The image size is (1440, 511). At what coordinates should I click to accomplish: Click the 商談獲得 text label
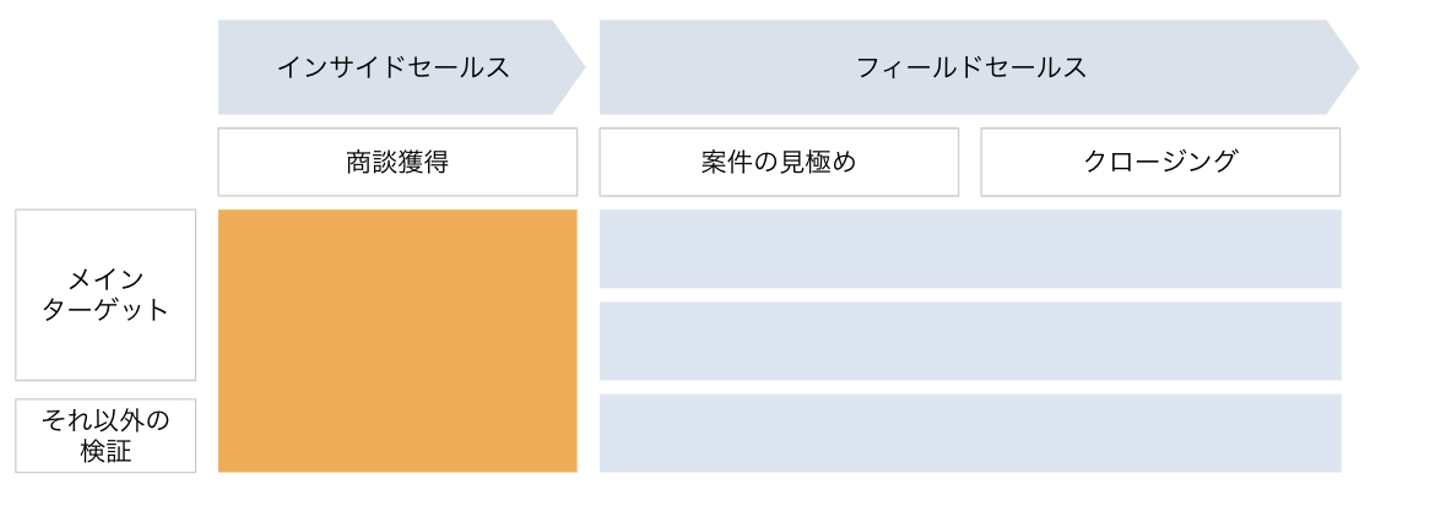(x=397, y=162)
